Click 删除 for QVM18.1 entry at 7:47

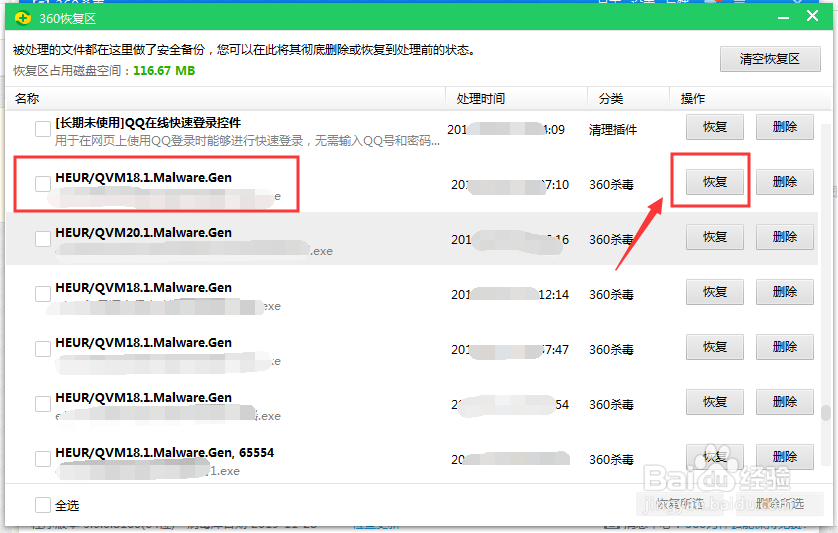tap(785, 347)
